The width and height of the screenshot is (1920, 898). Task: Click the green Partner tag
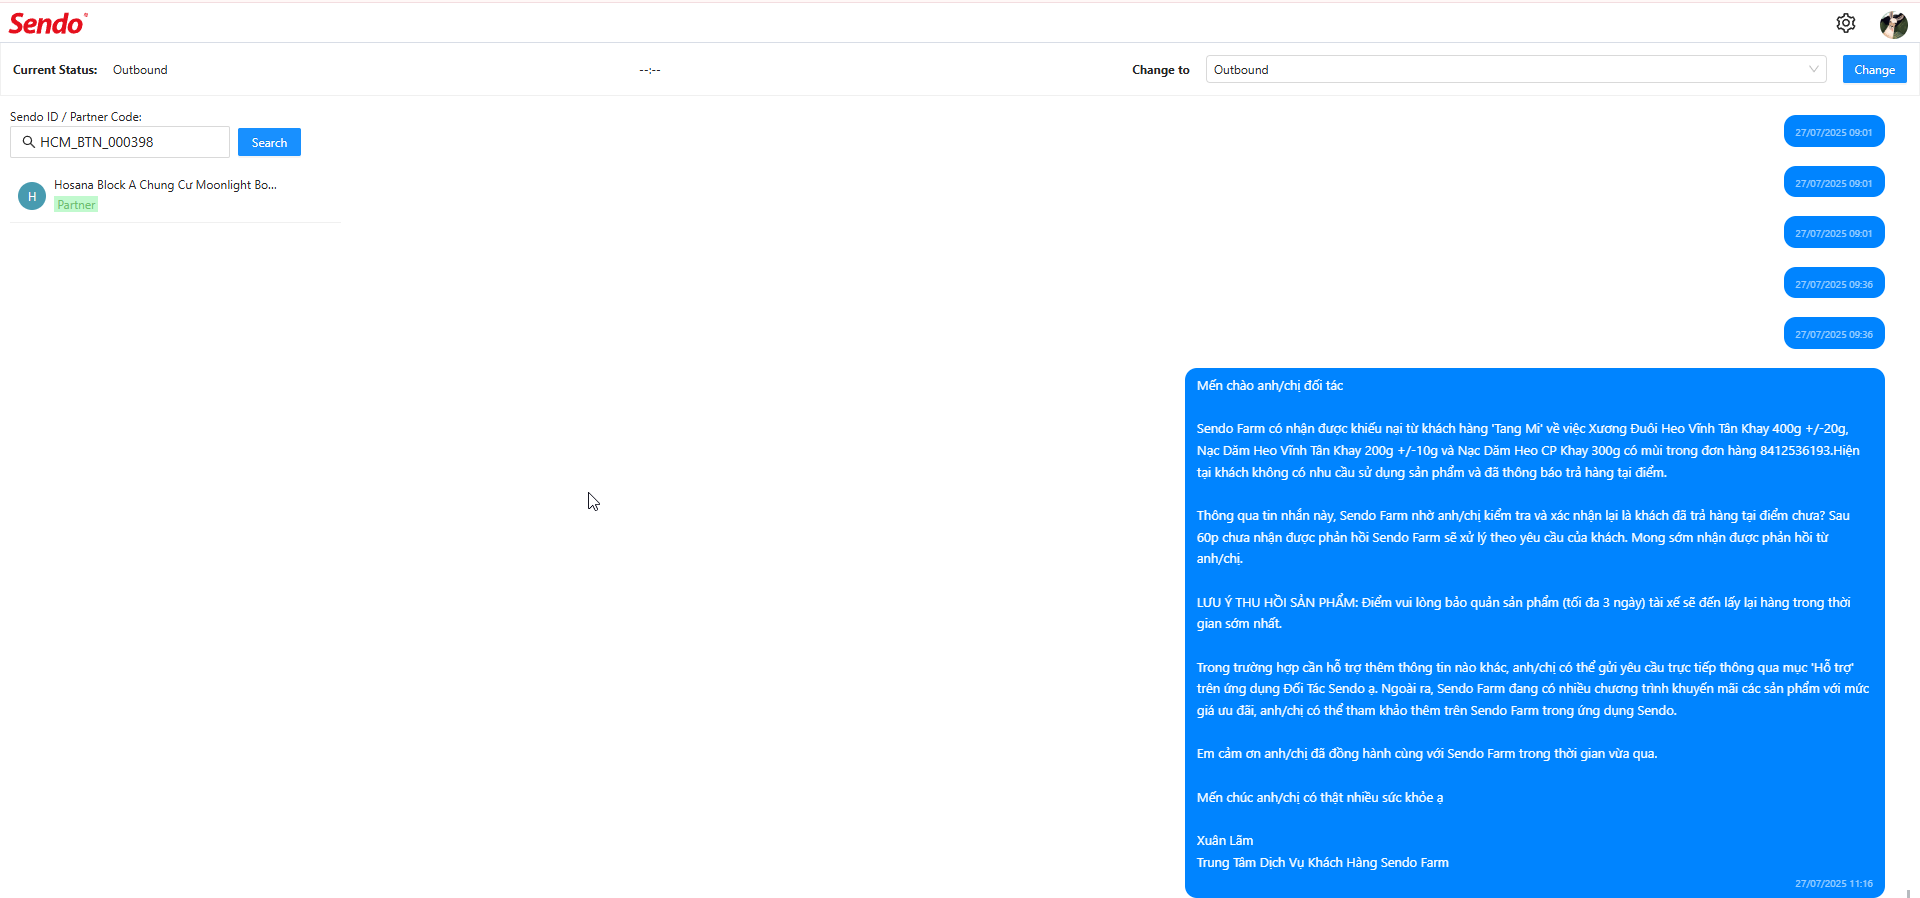click(76, 205)
